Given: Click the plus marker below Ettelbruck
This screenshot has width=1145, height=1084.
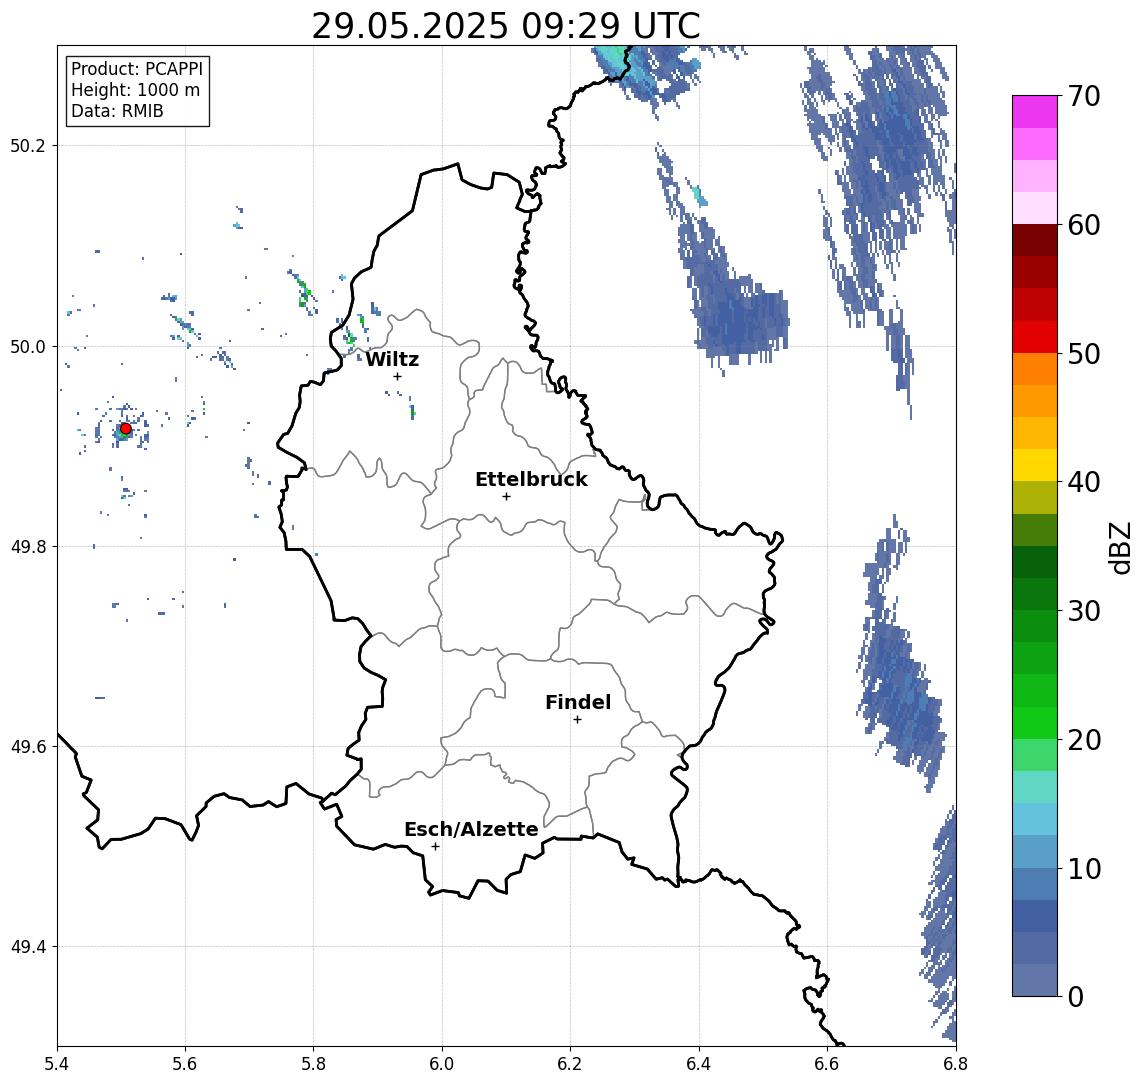Looking at the screenshot, I should click(x=506, y=497).
